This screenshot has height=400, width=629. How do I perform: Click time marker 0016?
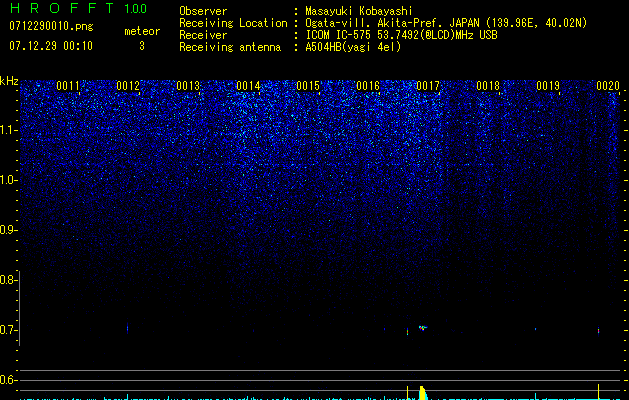pyautogui.click(x=368, y=86)
